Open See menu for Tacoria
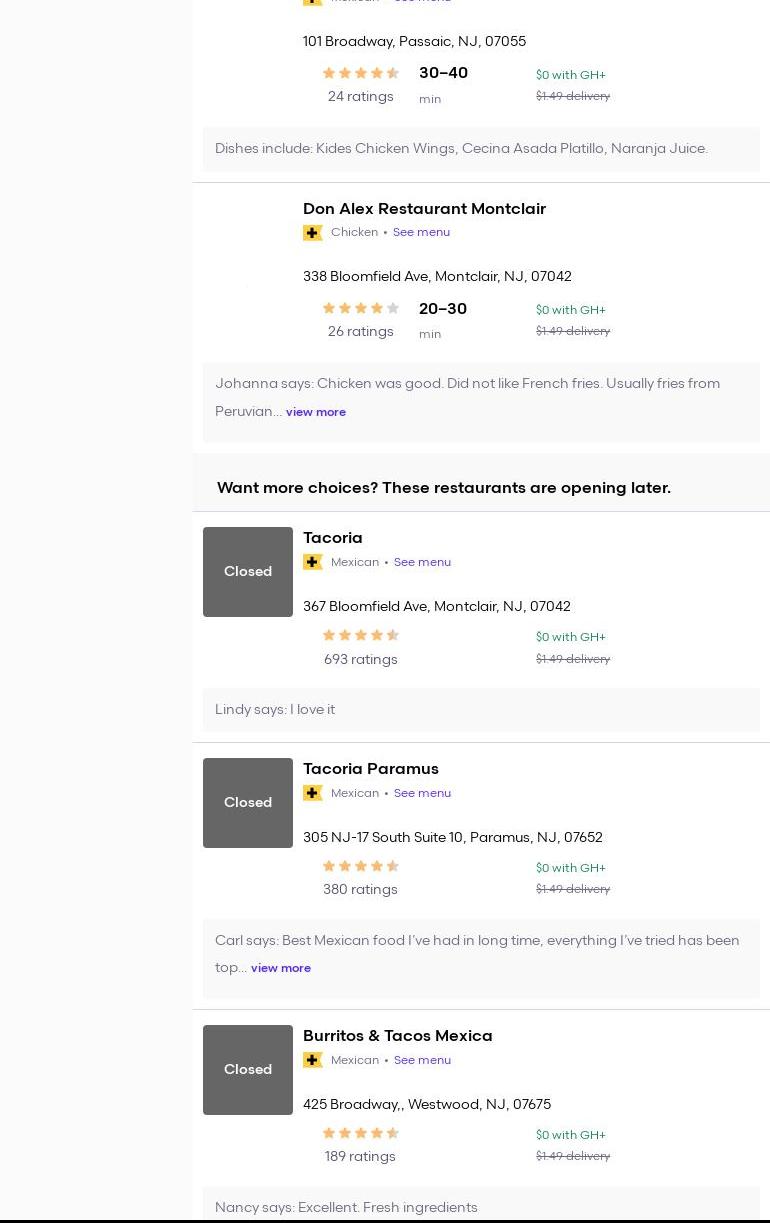The image size is (770, 1223). (422, 562)
